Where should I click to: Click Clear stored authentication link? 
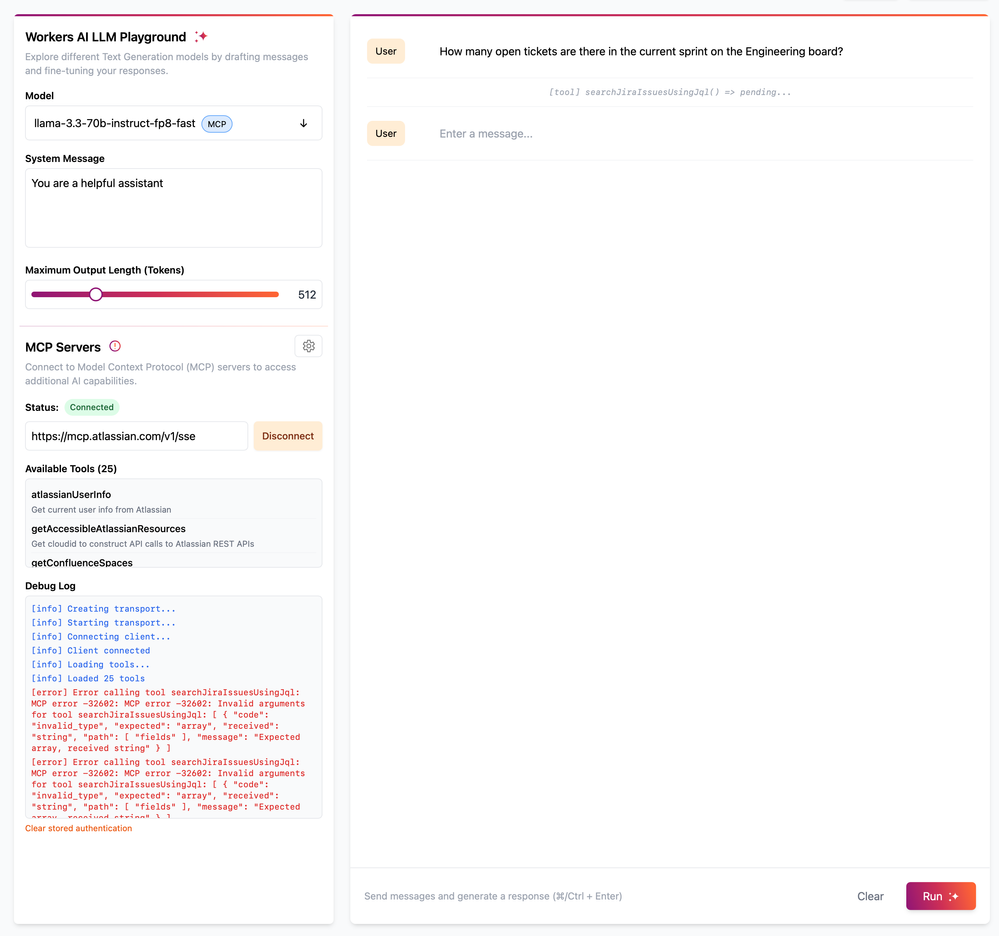click(x=79, y=828)
